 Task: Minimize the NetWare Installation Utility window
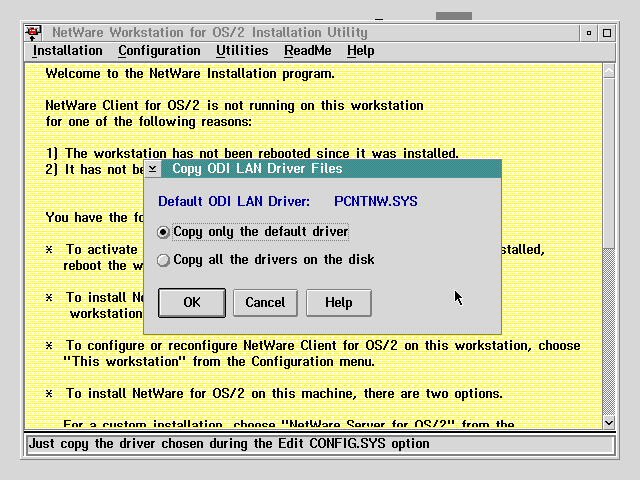[x=589, y=33]
